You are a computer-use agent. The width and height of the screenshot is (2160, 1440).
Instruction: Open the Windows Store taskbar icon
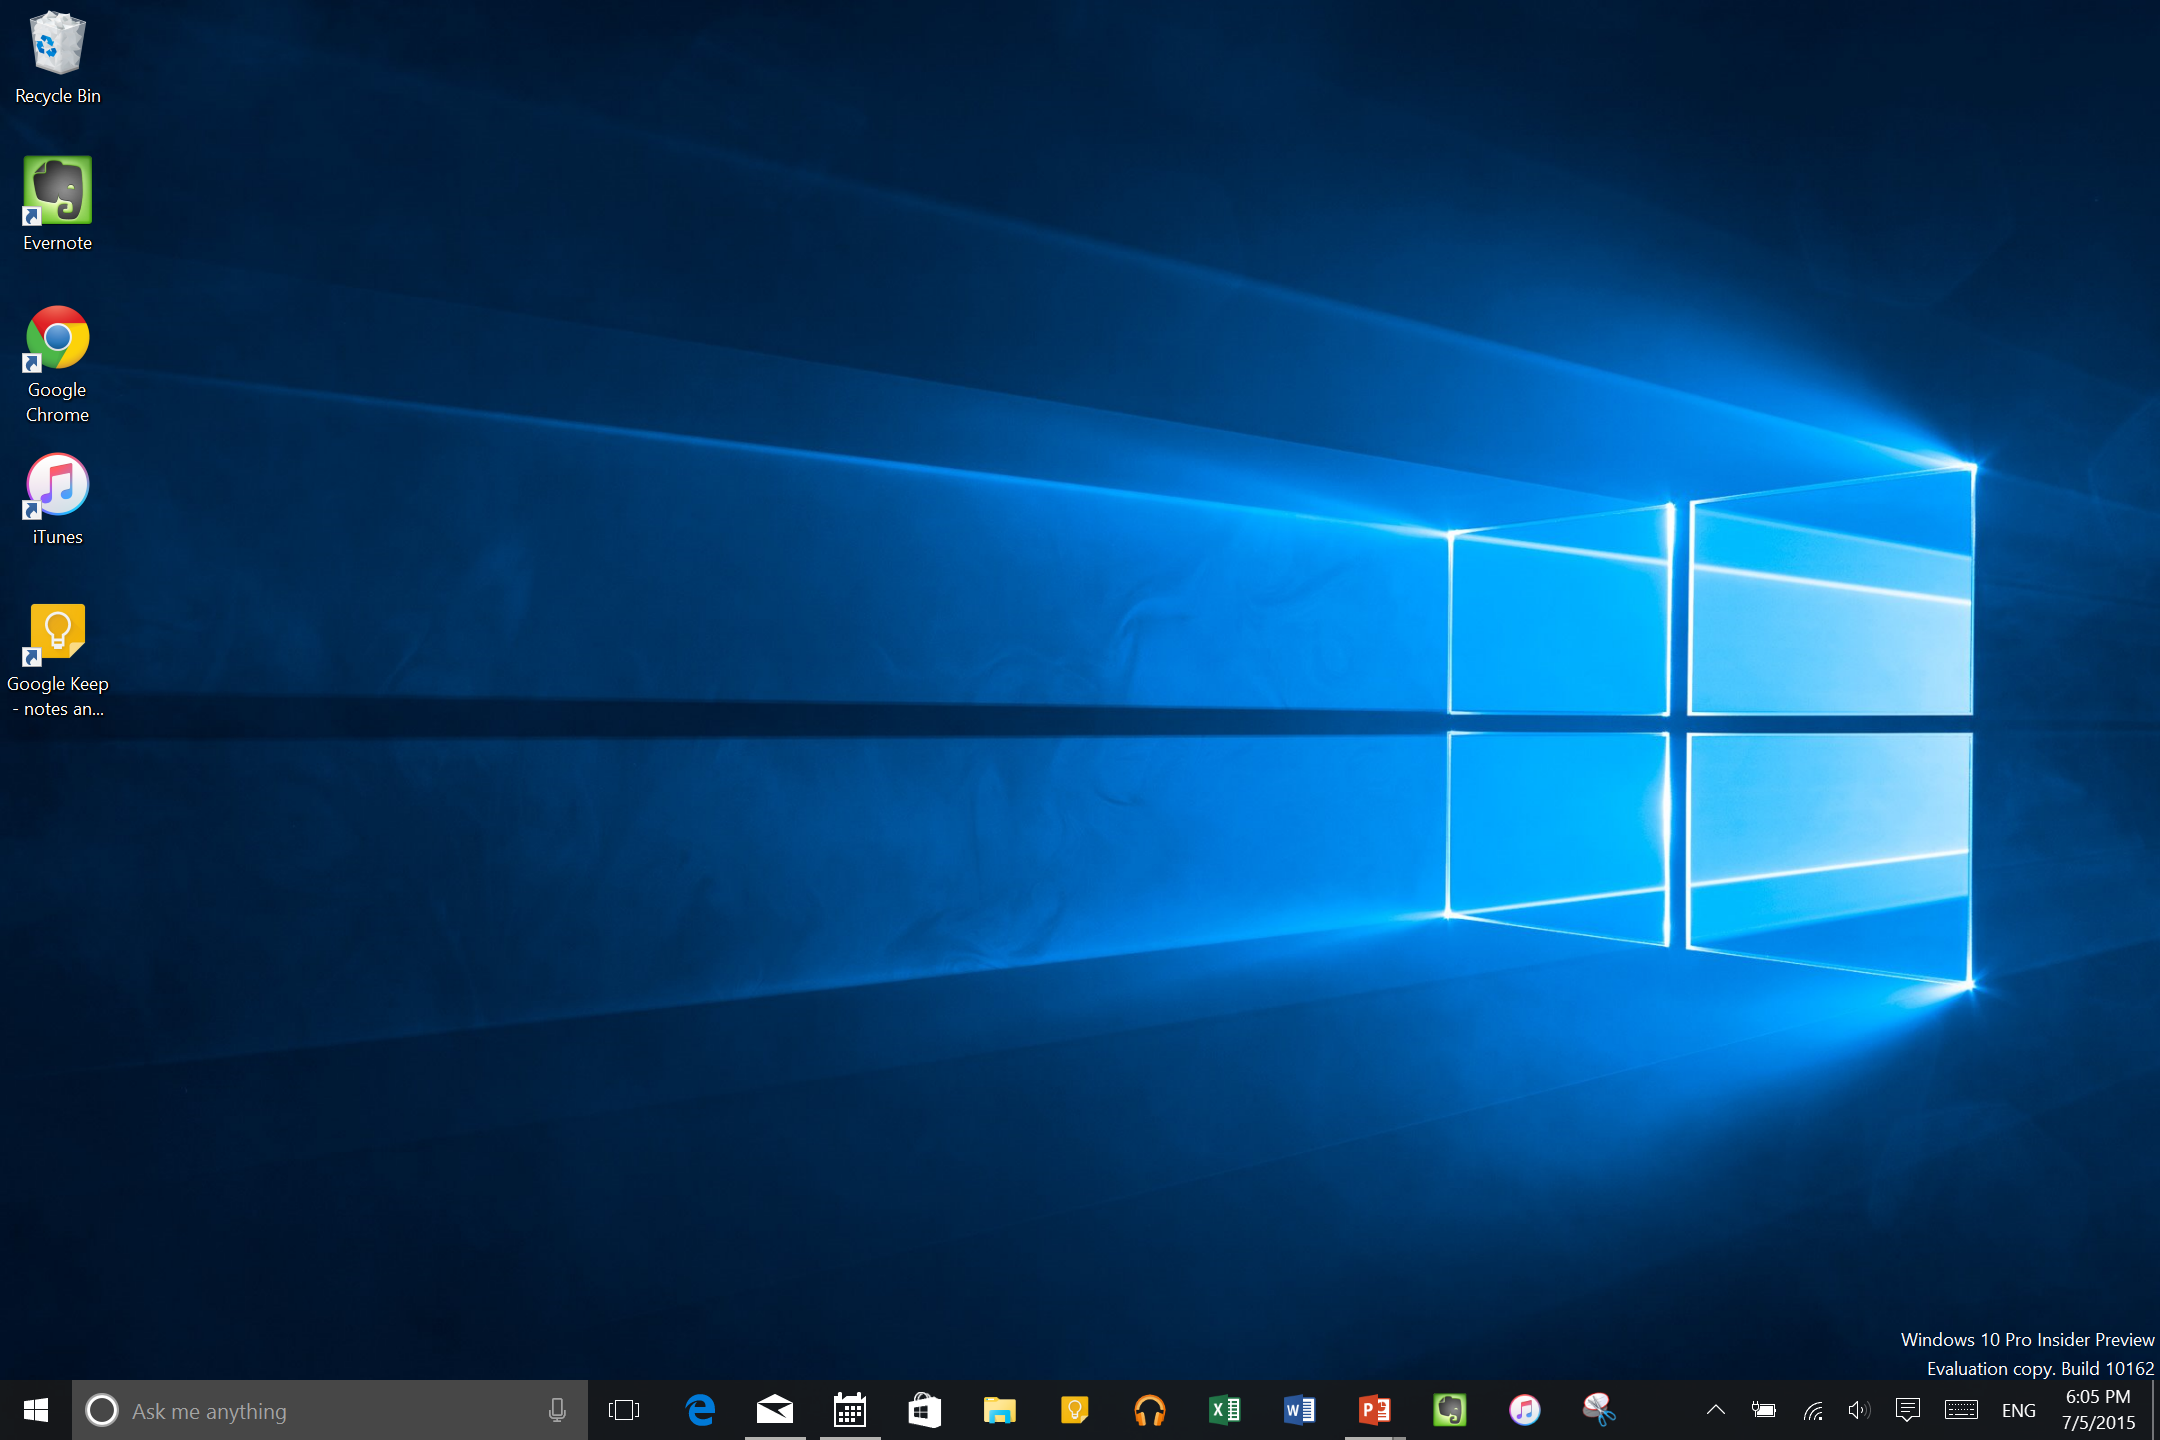925,1410
